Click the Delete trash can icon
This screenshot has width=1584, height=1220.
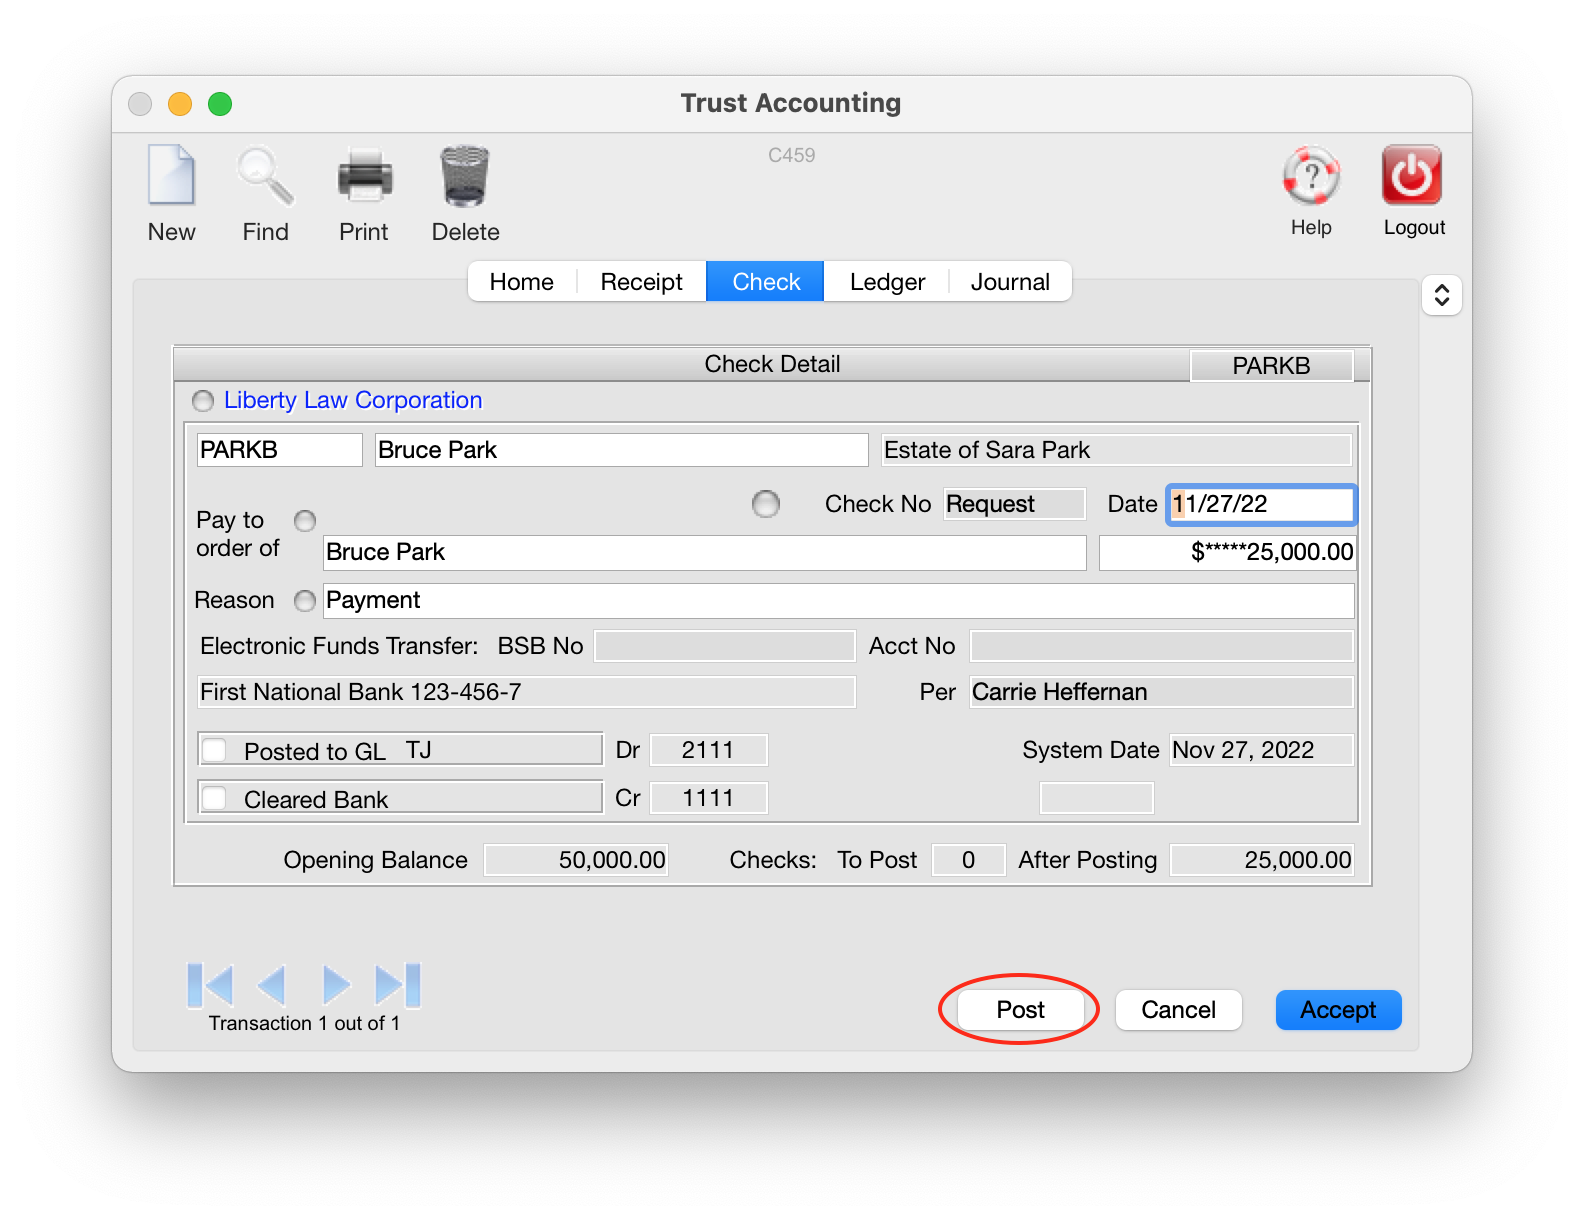pos(465,176)
